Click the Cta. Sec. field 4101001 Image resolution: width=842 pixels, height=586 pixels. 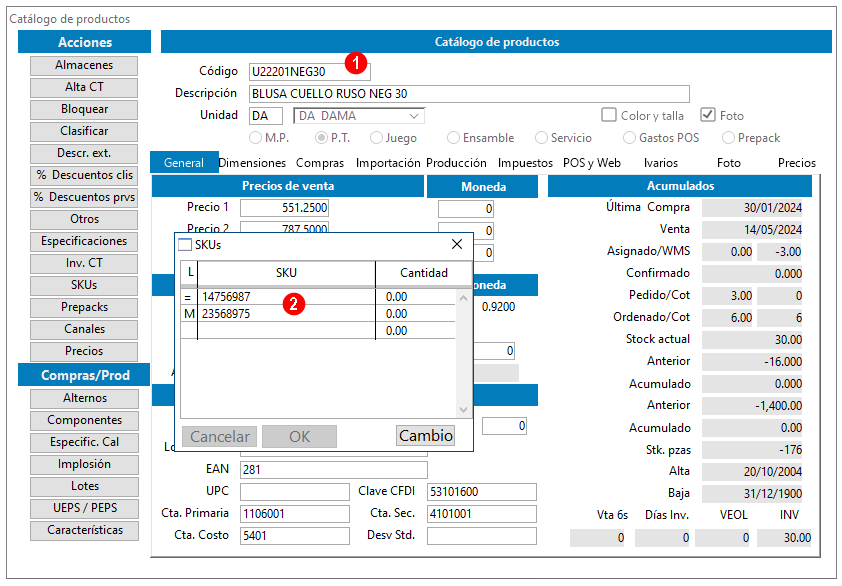[482, 514]
